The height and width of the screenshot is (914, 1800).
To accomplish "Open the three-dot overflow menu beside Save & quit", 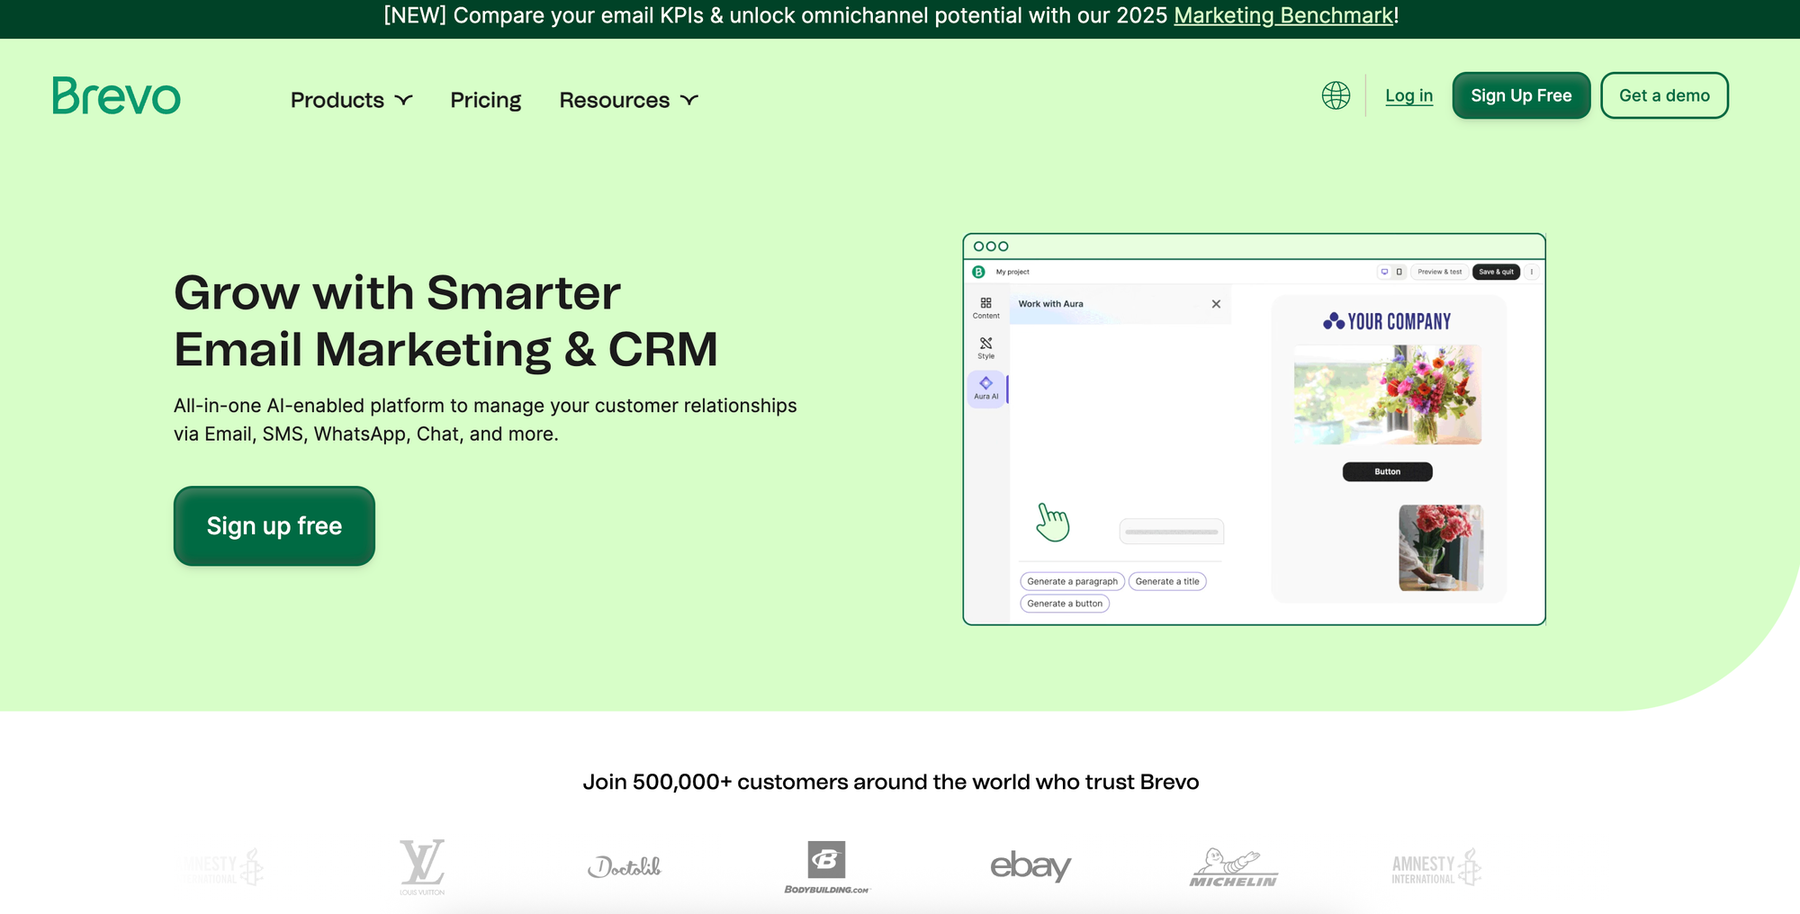I will [x=1532, y=272].
